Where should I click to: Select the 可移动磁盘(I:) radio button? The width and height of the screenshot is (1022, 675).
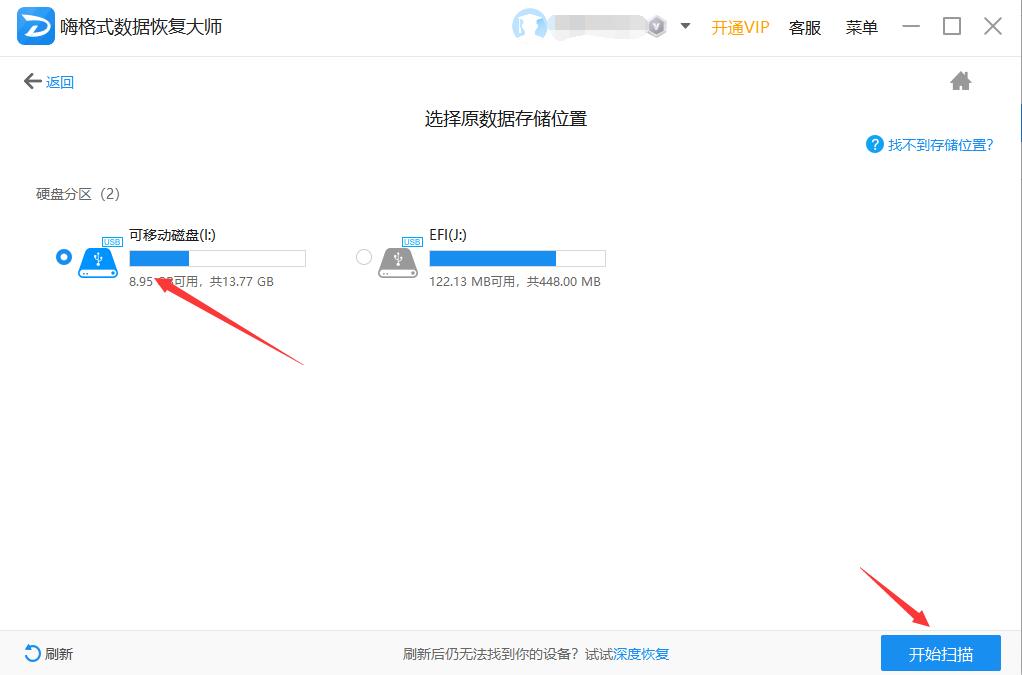[x=64, y=258]
